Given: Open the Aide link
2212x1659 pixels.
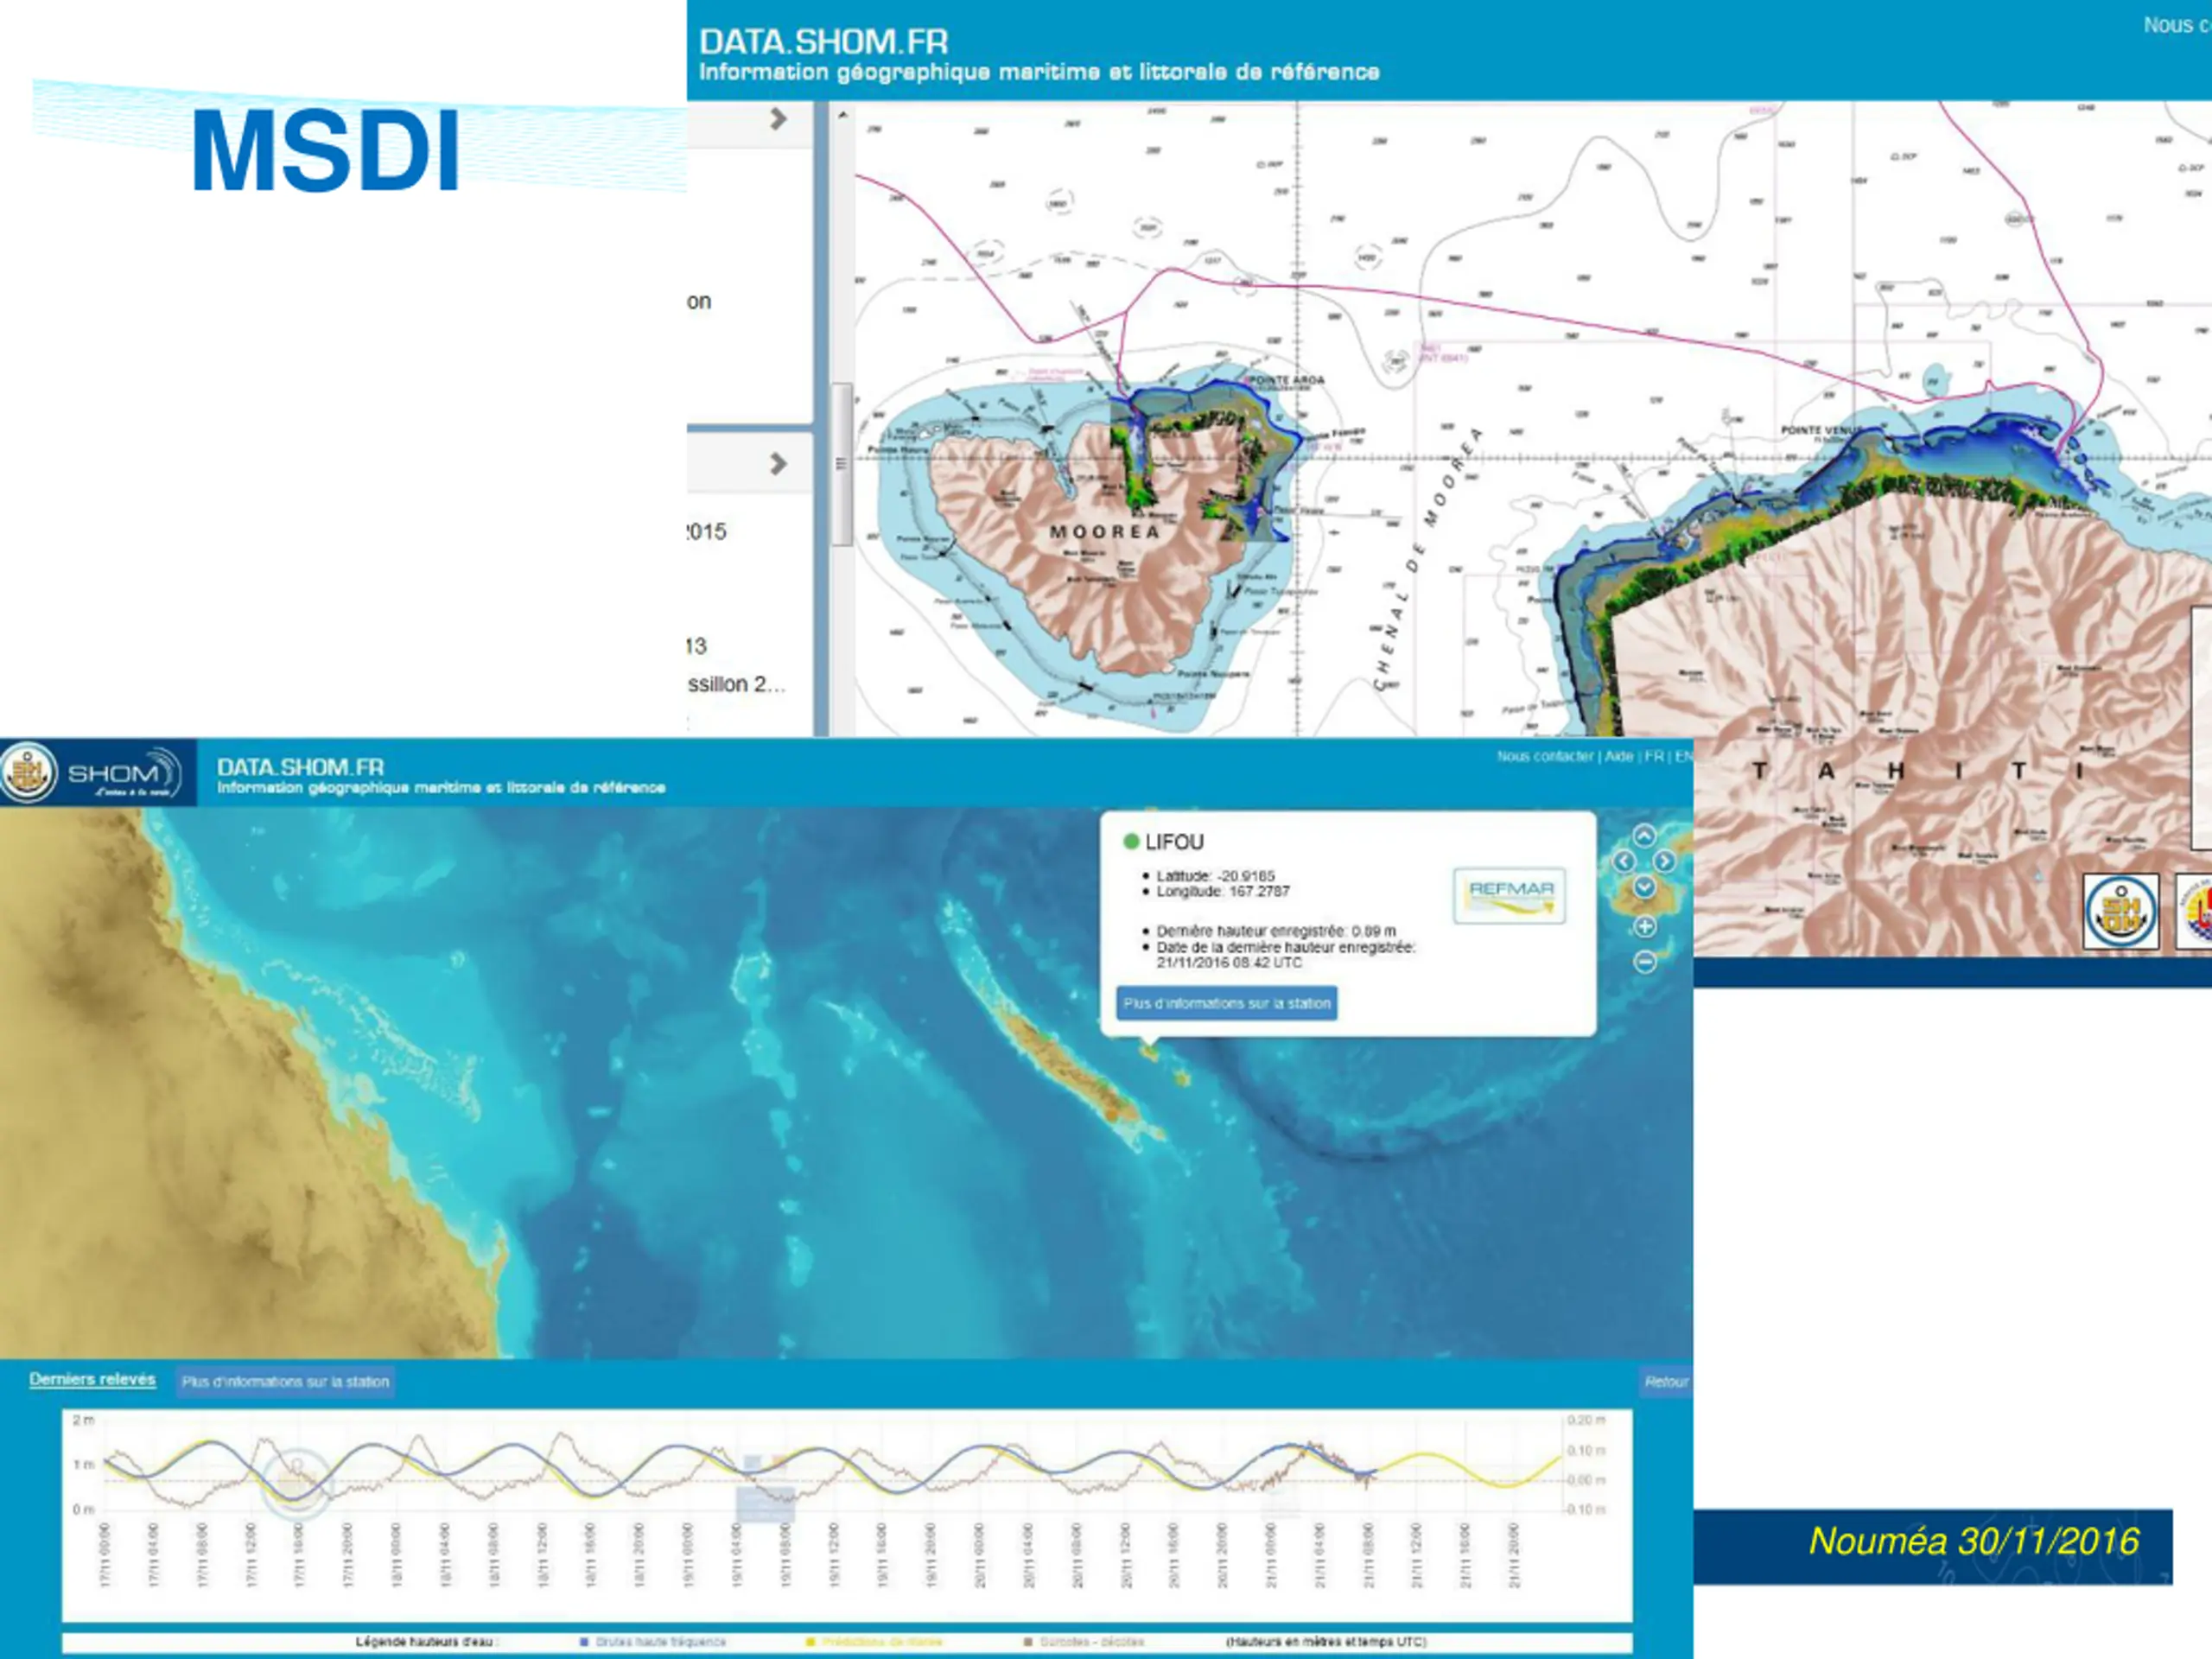Looking at the screenshot, I should pyautogui.click(x=1619, y=756).
